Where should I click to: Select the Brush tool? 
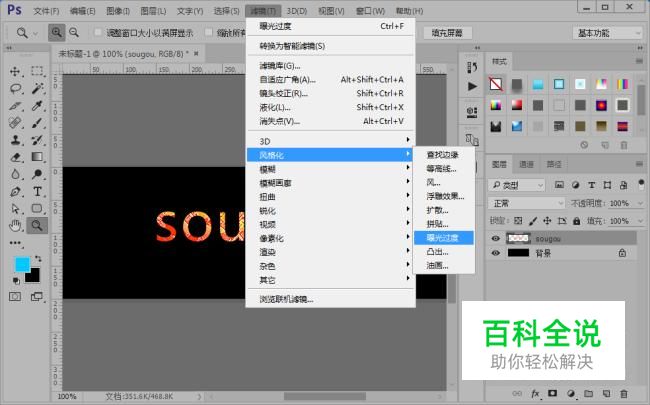(x=37, y=123)
